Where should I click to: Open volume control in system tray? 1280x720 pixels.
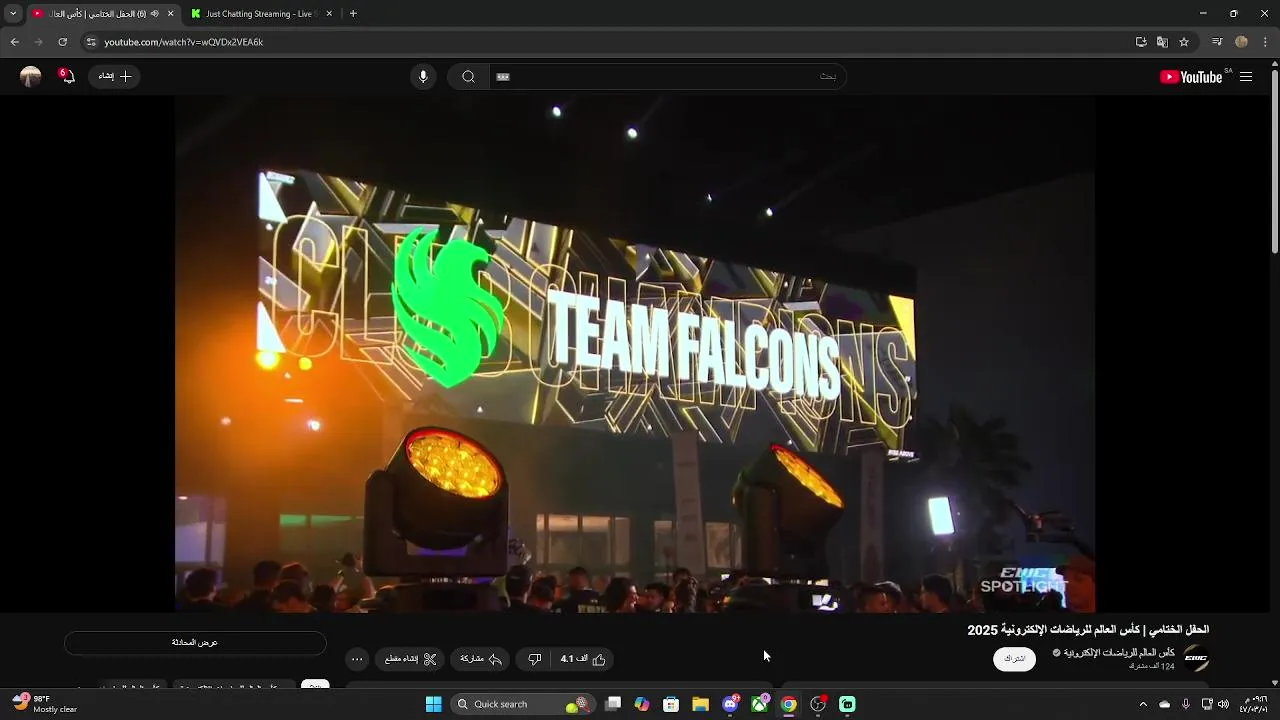point(1223,704)
